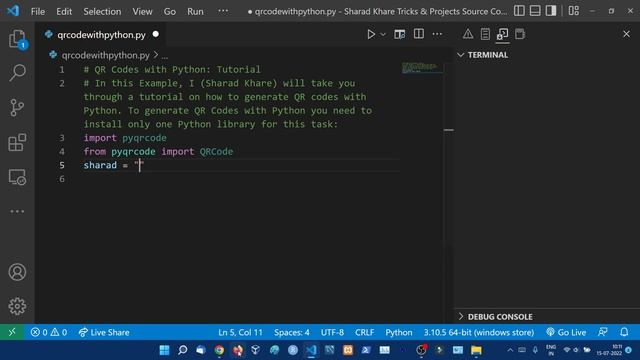Split the editor right
The height and width of the screenshot is (360, 640).
[x=419, y=34]
